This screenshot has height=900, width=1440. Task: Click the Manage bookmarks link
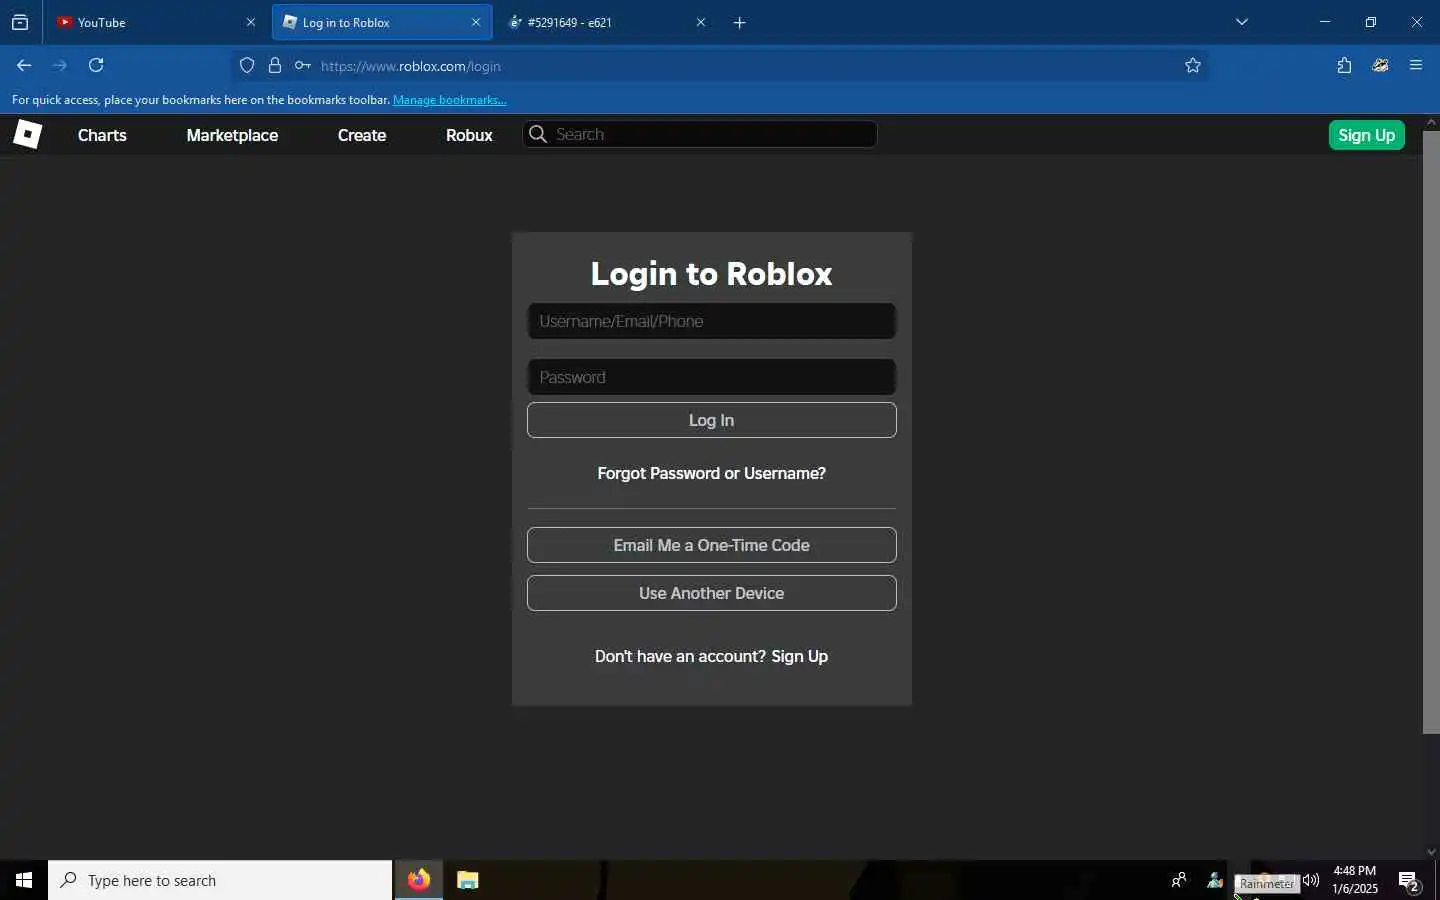(x=450, y=100)
